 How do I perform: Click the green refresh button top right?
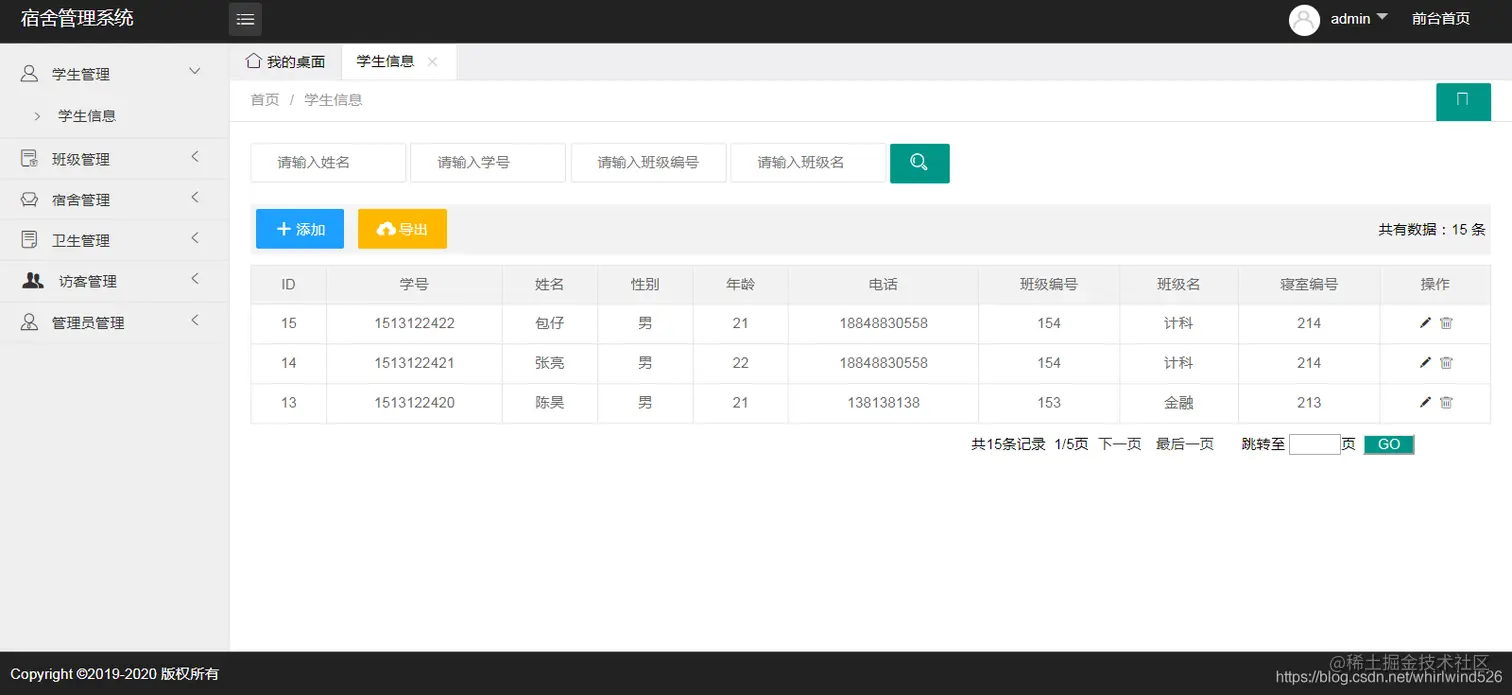(x=1463, y=102)
